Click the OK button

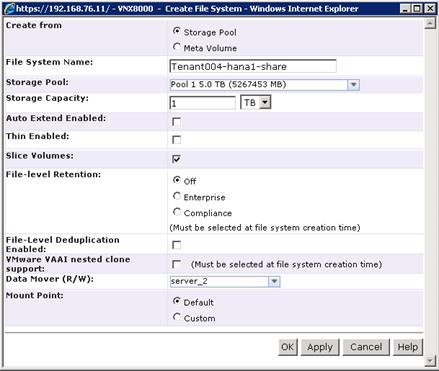tap(288, 347)
